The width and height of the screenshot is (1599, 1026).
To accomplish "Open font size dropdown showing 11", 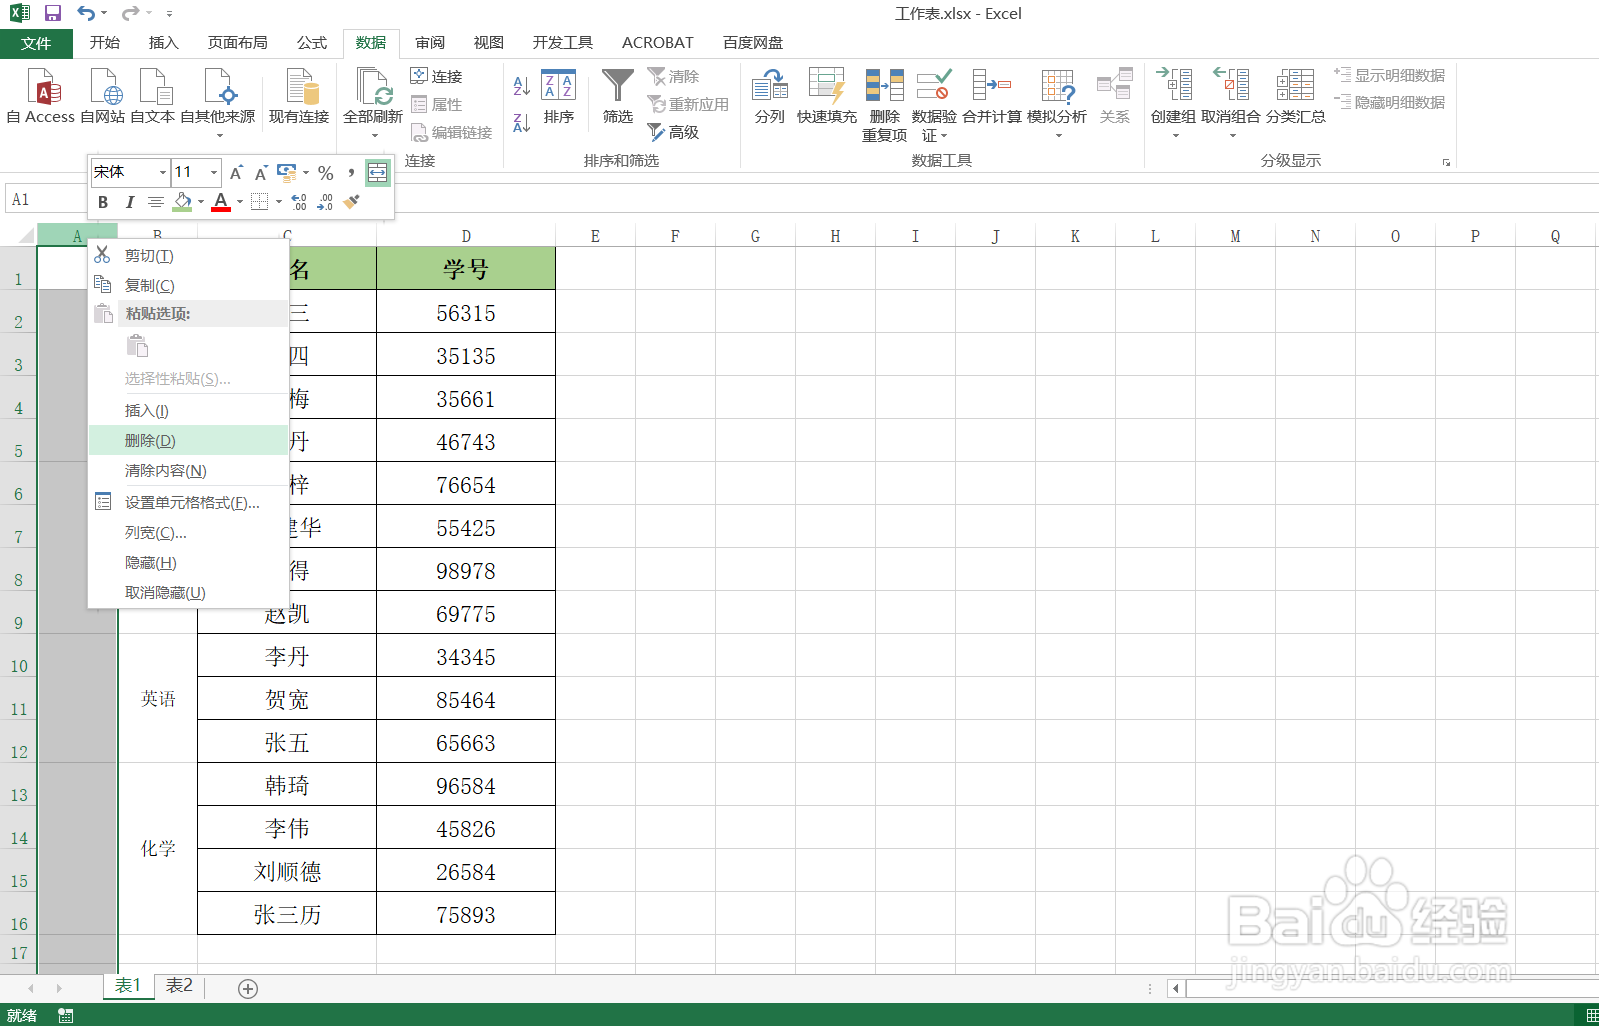I will click(x=213, y=173).
